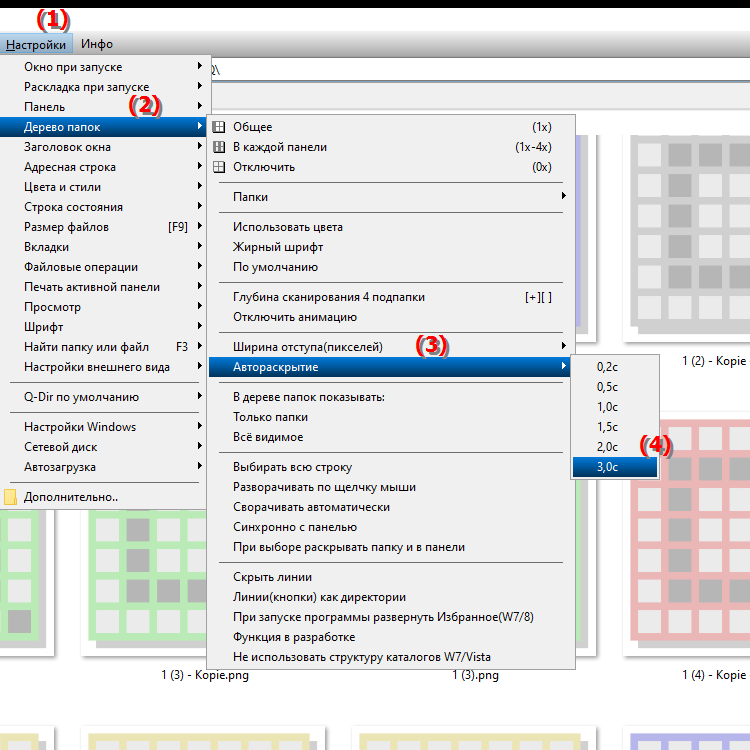Click Отключить анимацию
The width and height of the screenshot is (750, 750).
click(x=294, y=317)
